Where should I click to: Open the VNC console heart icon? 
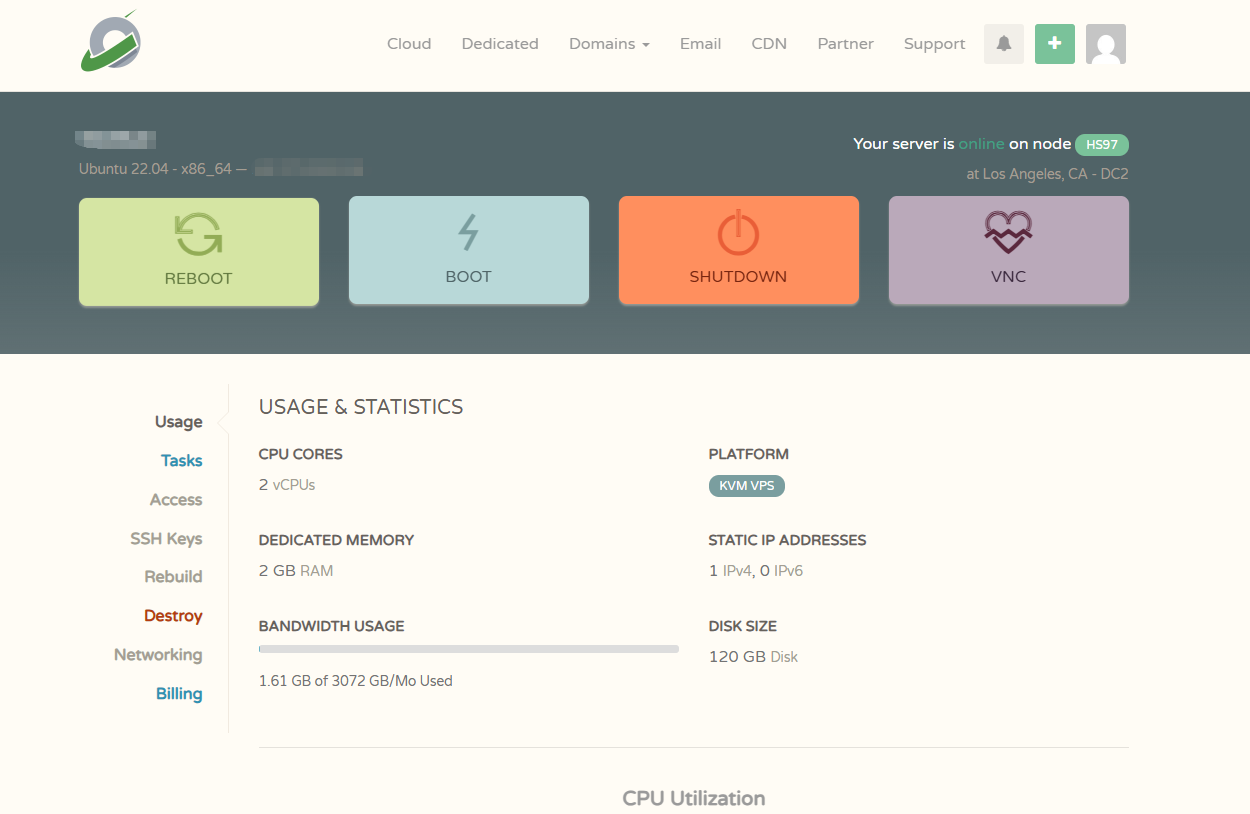1008,232
